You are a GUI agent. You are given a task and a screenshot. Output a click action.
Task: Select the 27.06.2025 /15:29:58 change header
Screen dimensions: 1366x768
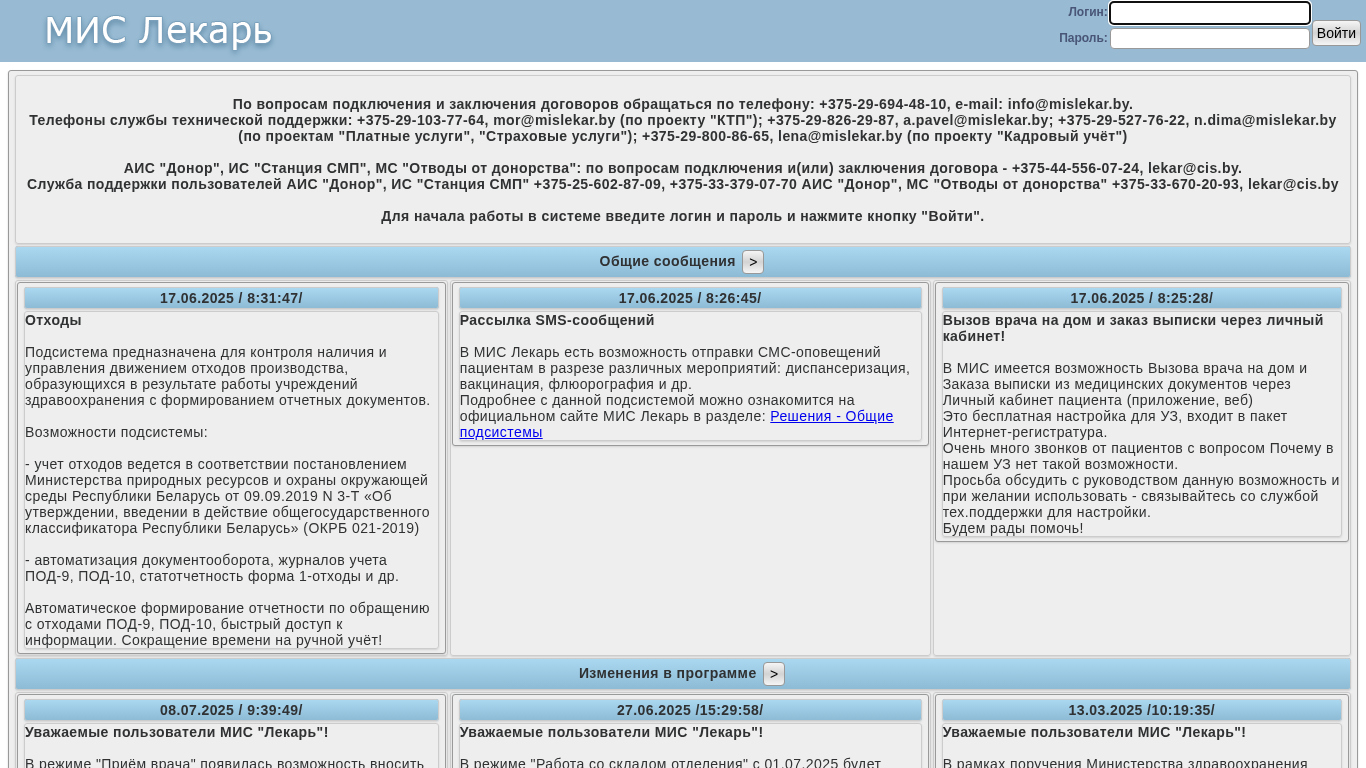tap(690, 710)
